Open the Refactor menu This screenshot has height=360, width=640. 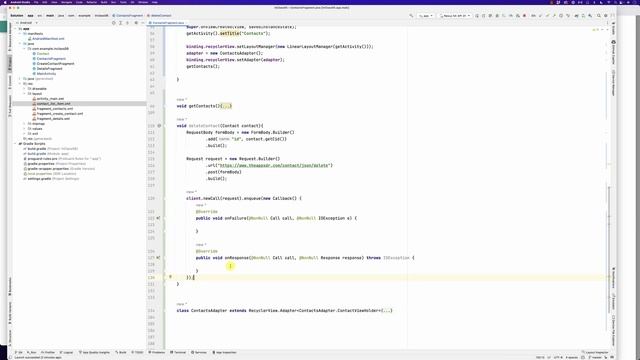91,2
